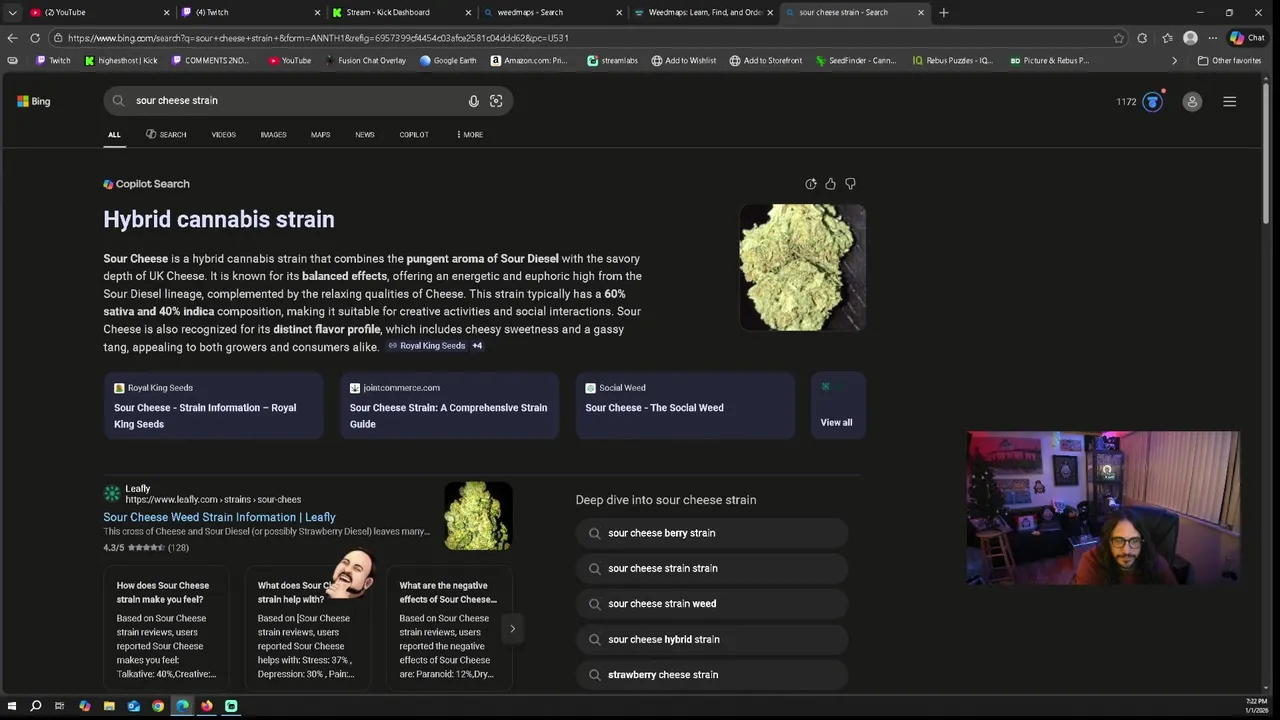Open the Other favorites folder
The image size is (1280, 720).
click(x=1229, y=60)
